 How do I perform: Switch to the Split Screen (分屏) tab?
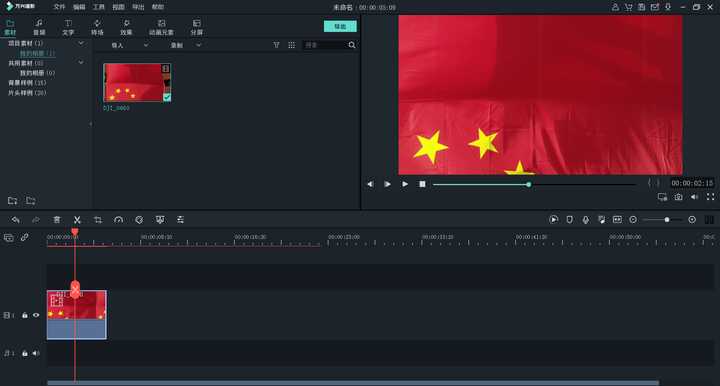[x=197, y=27]
